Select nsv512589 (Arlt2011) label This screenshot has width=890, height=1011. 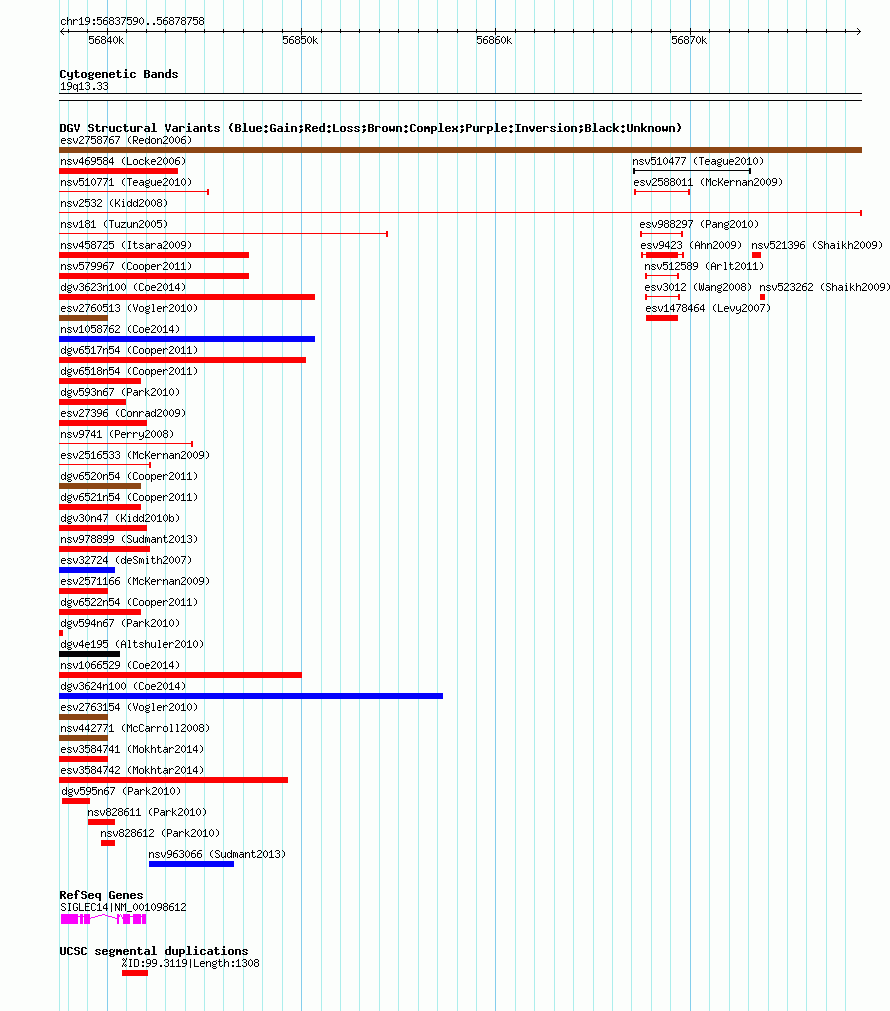(704, 266)
